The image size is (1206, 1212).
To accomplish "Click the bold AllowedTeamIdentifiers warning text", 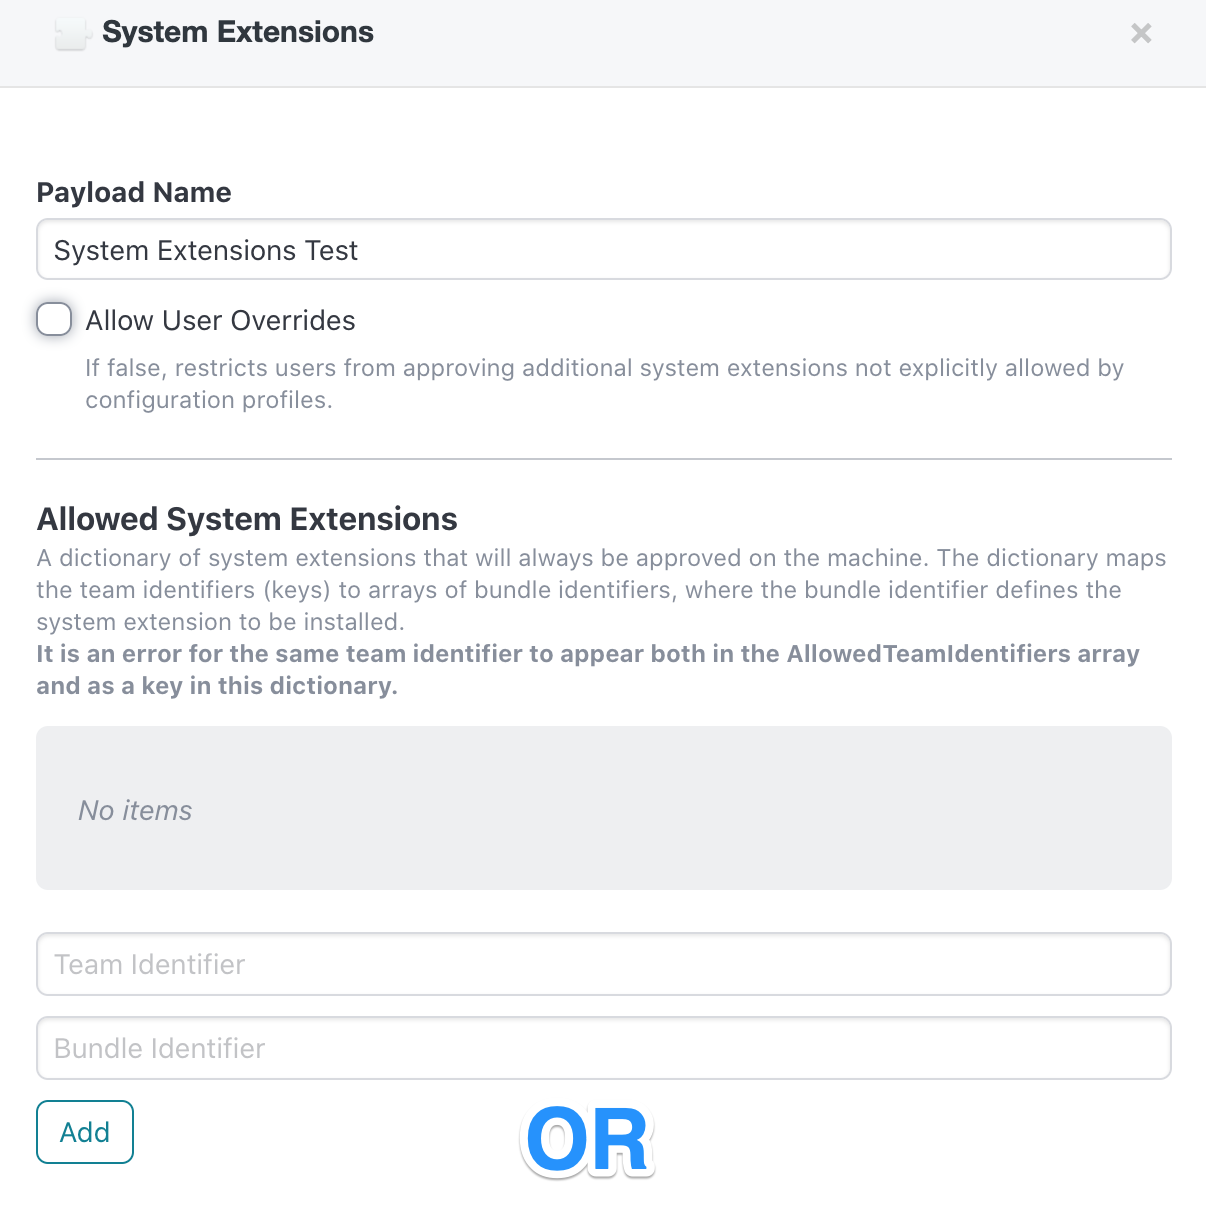I will coord(588,670).
